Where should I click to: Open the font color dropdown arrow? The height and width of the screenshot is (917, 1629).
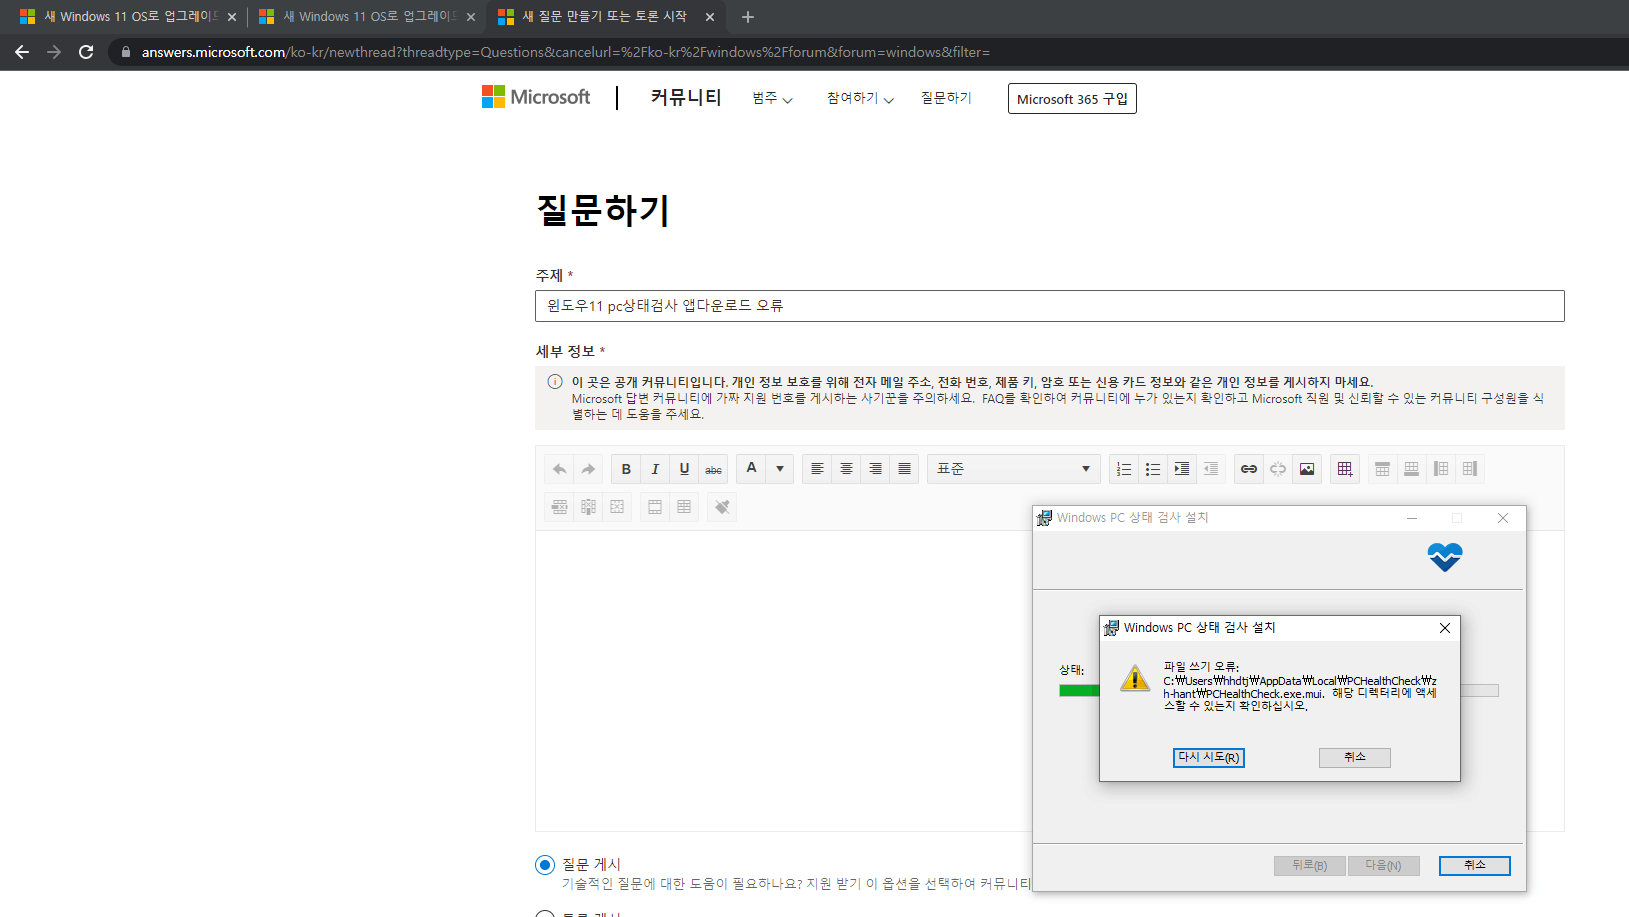click(x=780, y=469)
